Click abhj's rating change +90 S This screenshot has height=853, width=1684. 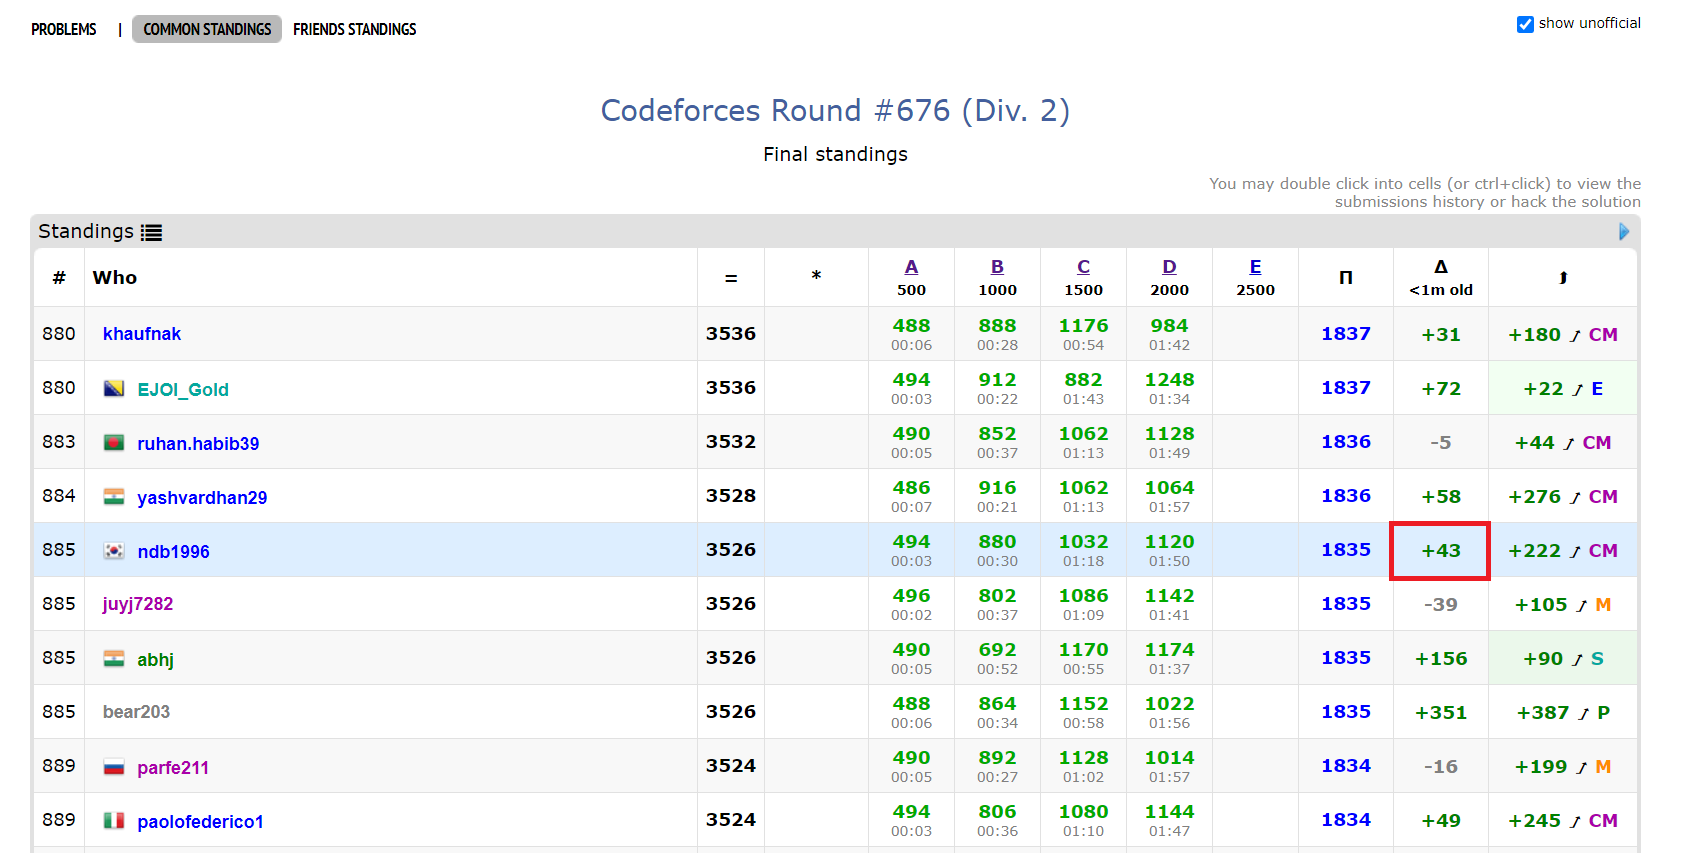click(x=1563, y=659)
